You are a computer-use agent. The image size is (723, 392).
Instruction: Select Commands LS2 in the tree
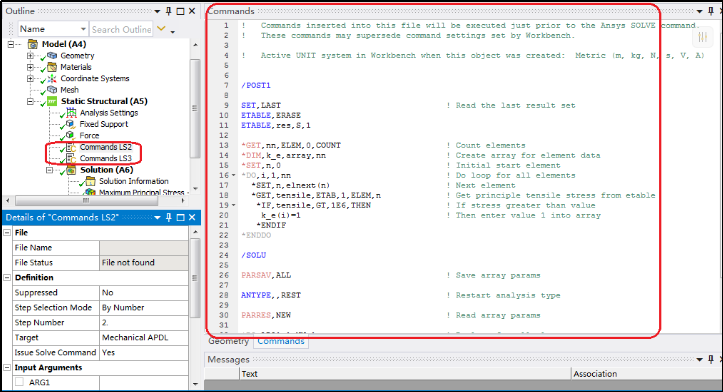[106, 147]
